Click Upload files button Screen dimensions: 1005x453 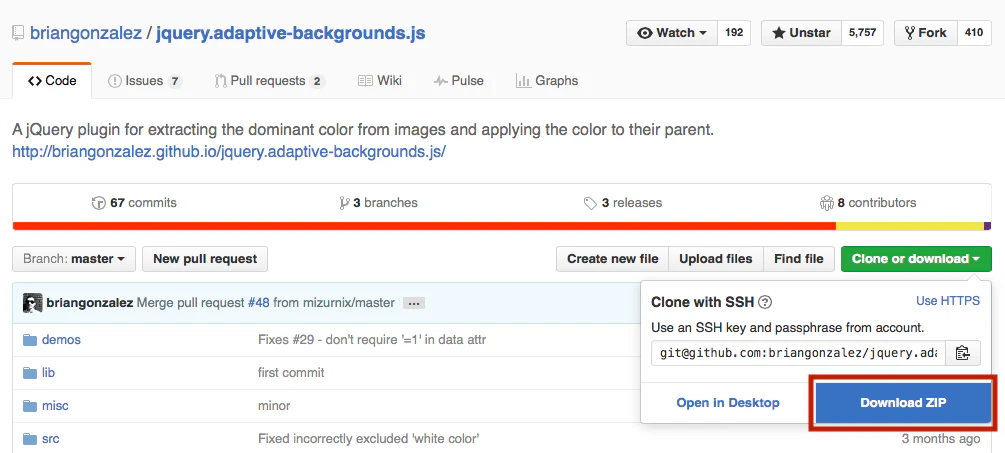pyautogui.click(x=715, y=259)
